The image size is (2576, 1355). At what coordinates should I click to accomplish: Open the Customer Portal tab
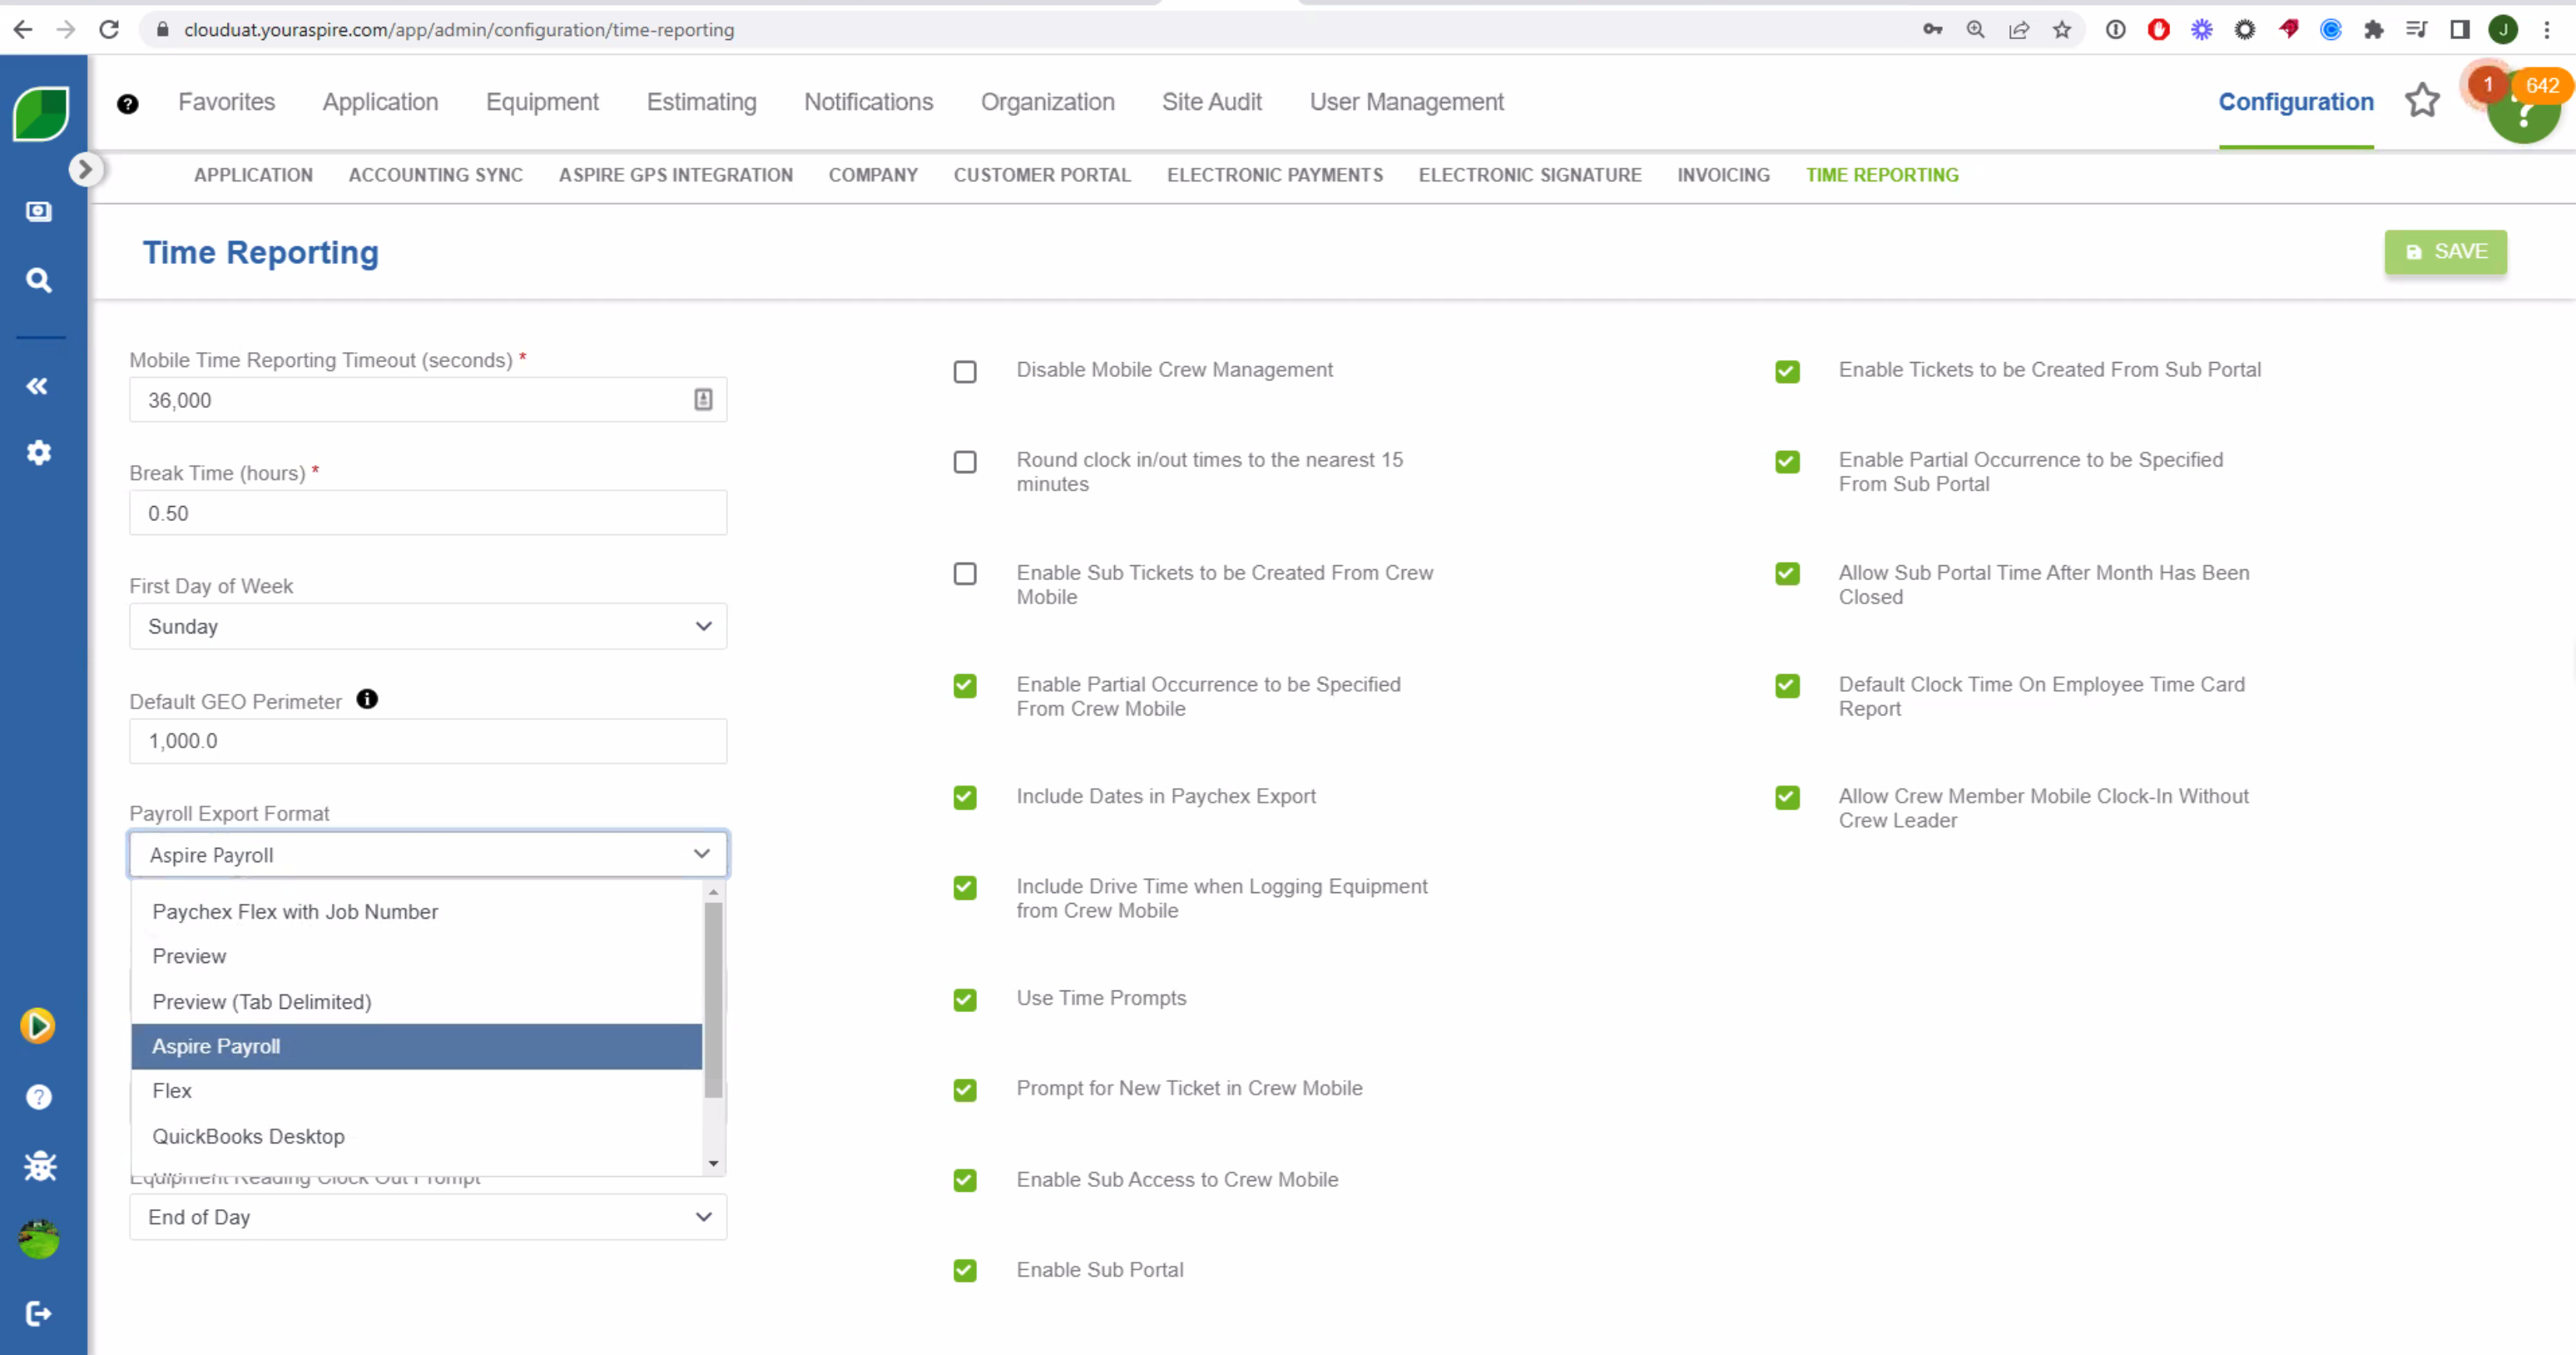point(1042,175)
